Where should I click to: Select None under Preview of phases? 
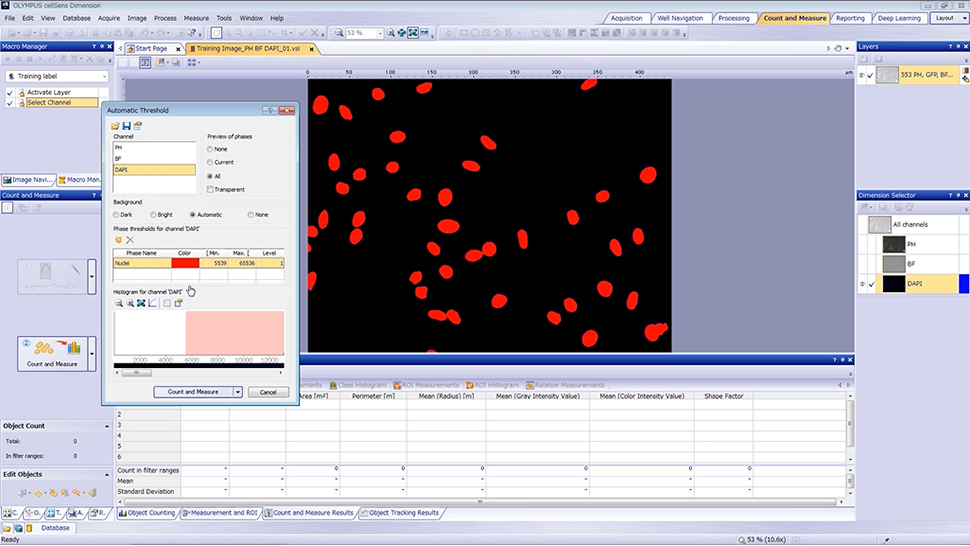(210, 149)
